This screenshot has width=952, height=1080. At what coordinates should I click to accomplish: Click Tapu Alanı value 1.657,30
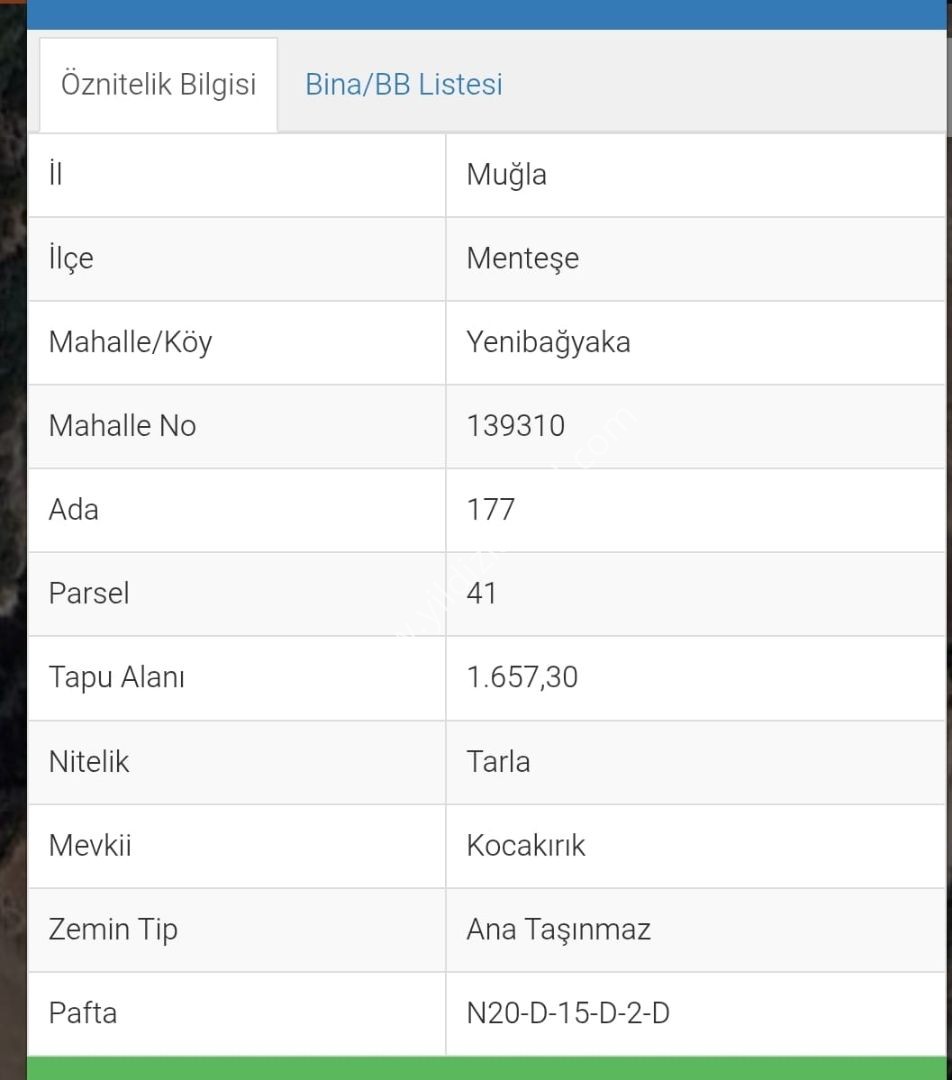[522, 677]
